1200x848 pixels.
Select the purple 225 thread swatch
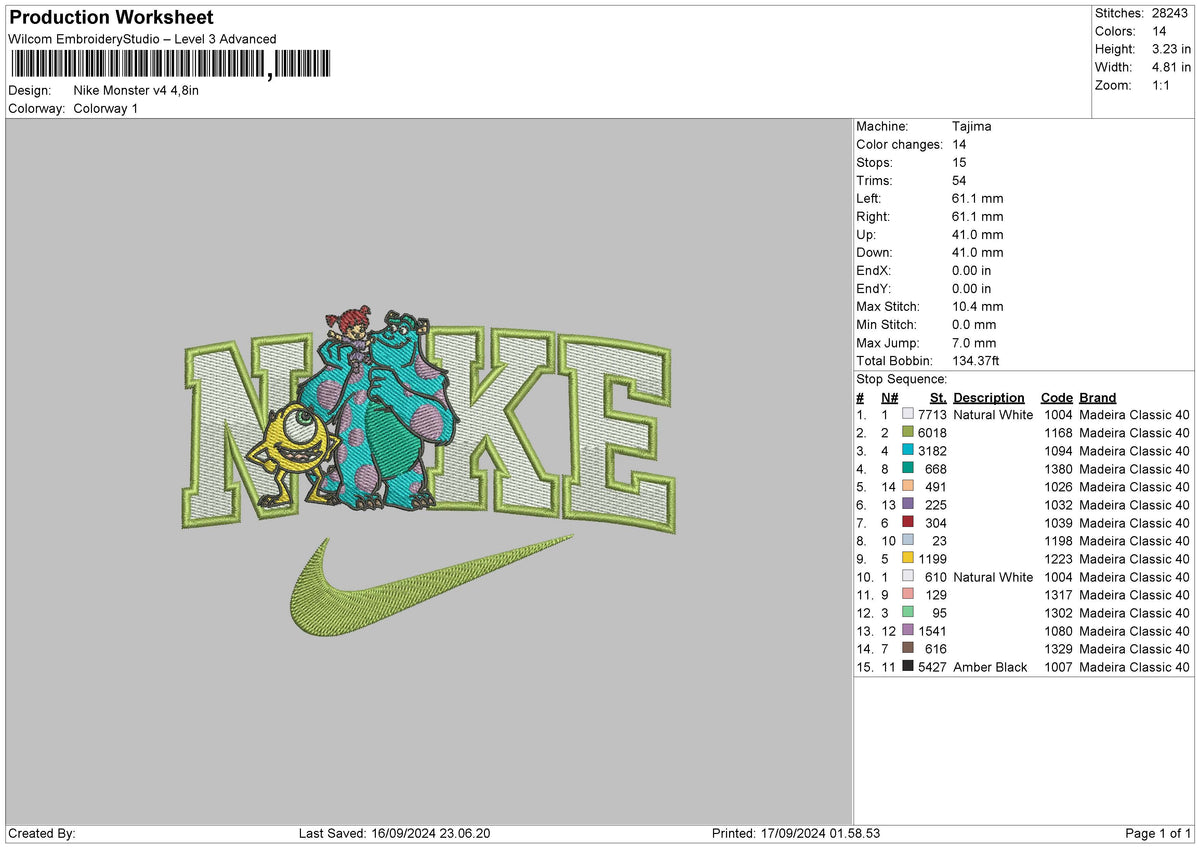click(x=909, y=505)
